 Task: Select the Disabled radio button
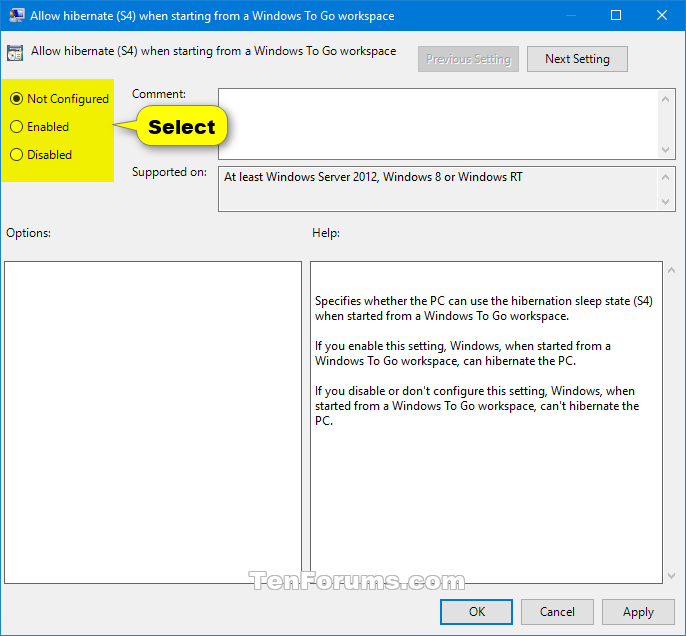coord(16,155)
